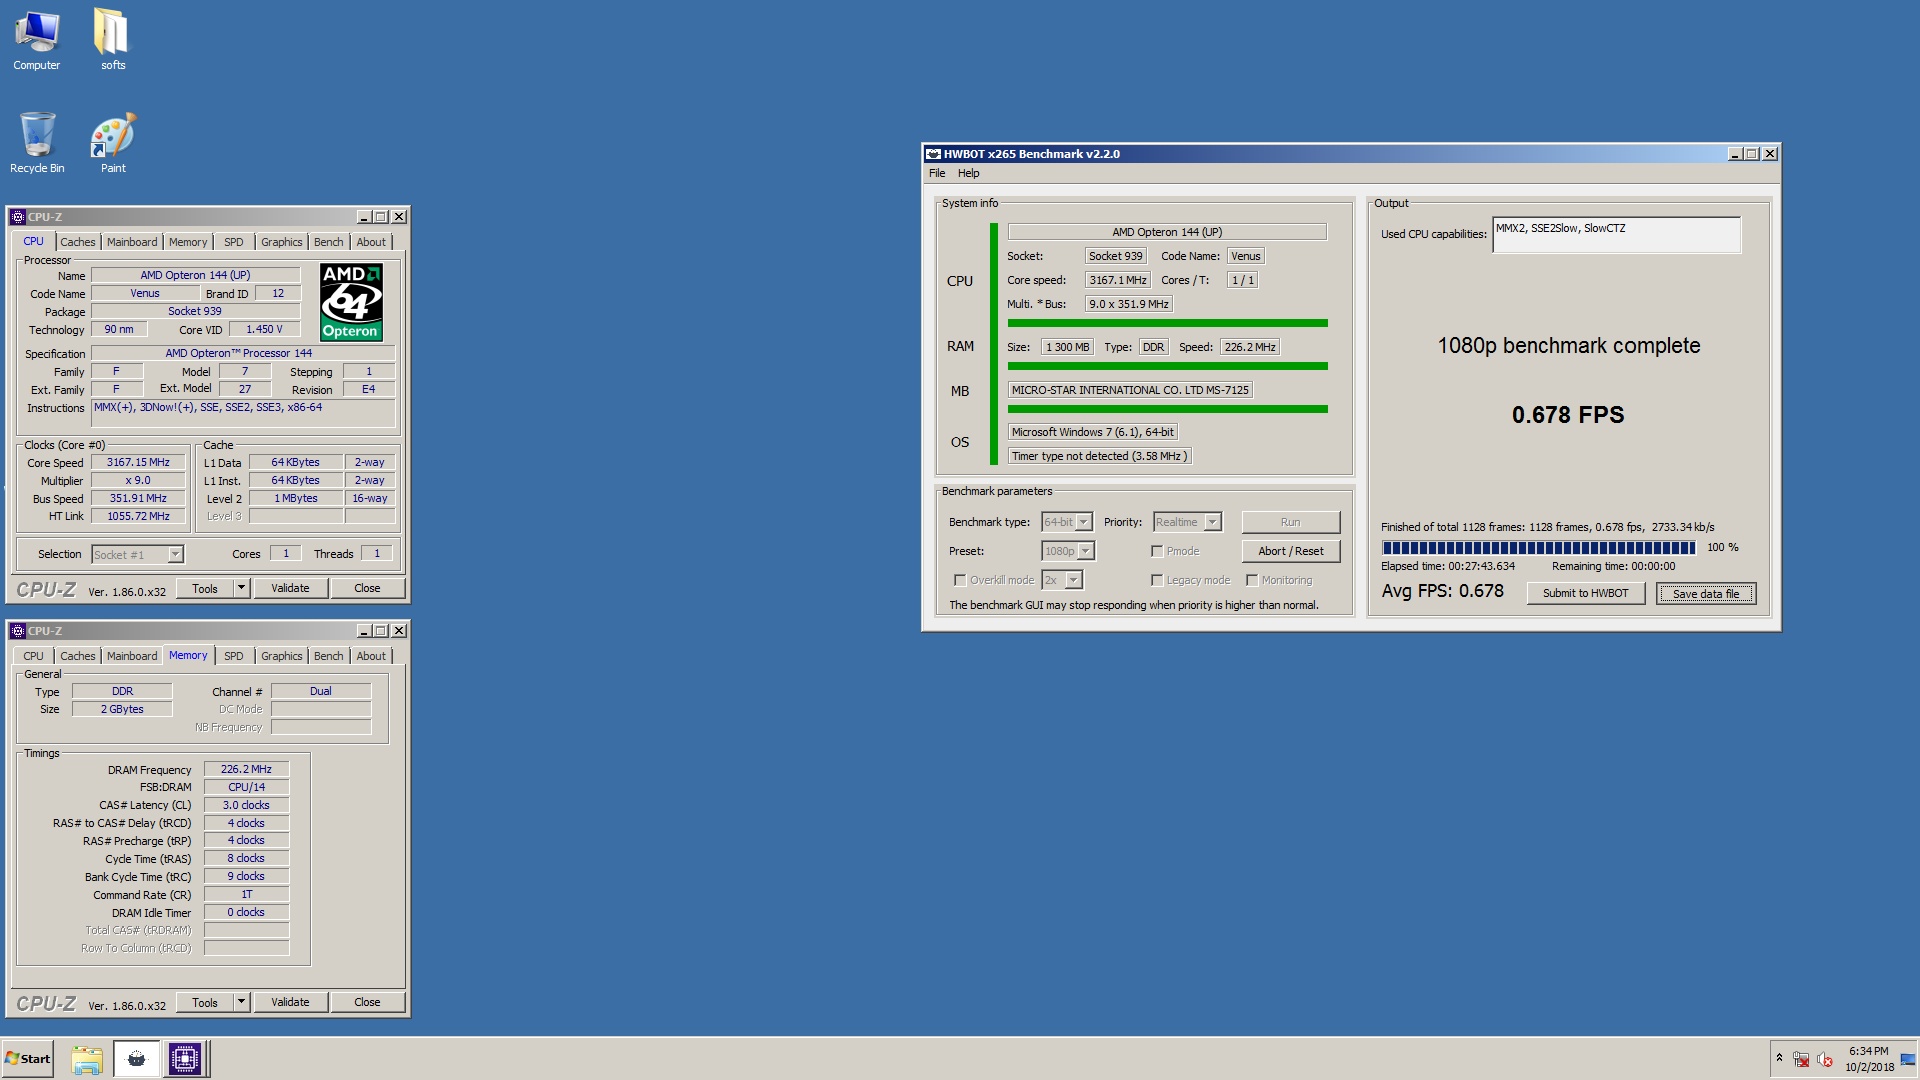
Task: Click the top CPU-Z window title icon
Action: (x=17, y=217)
